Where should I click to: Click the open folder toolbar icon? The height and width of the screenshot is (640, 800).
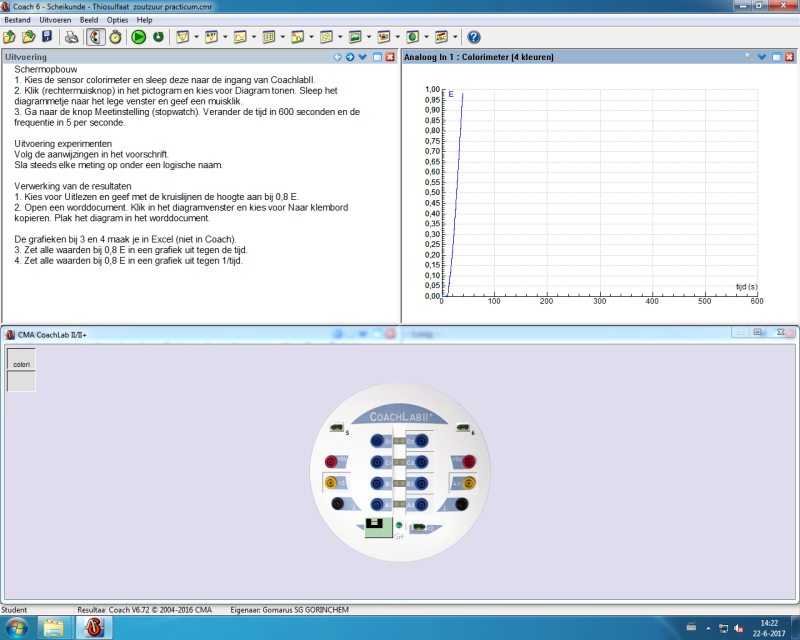click(29, 37)
